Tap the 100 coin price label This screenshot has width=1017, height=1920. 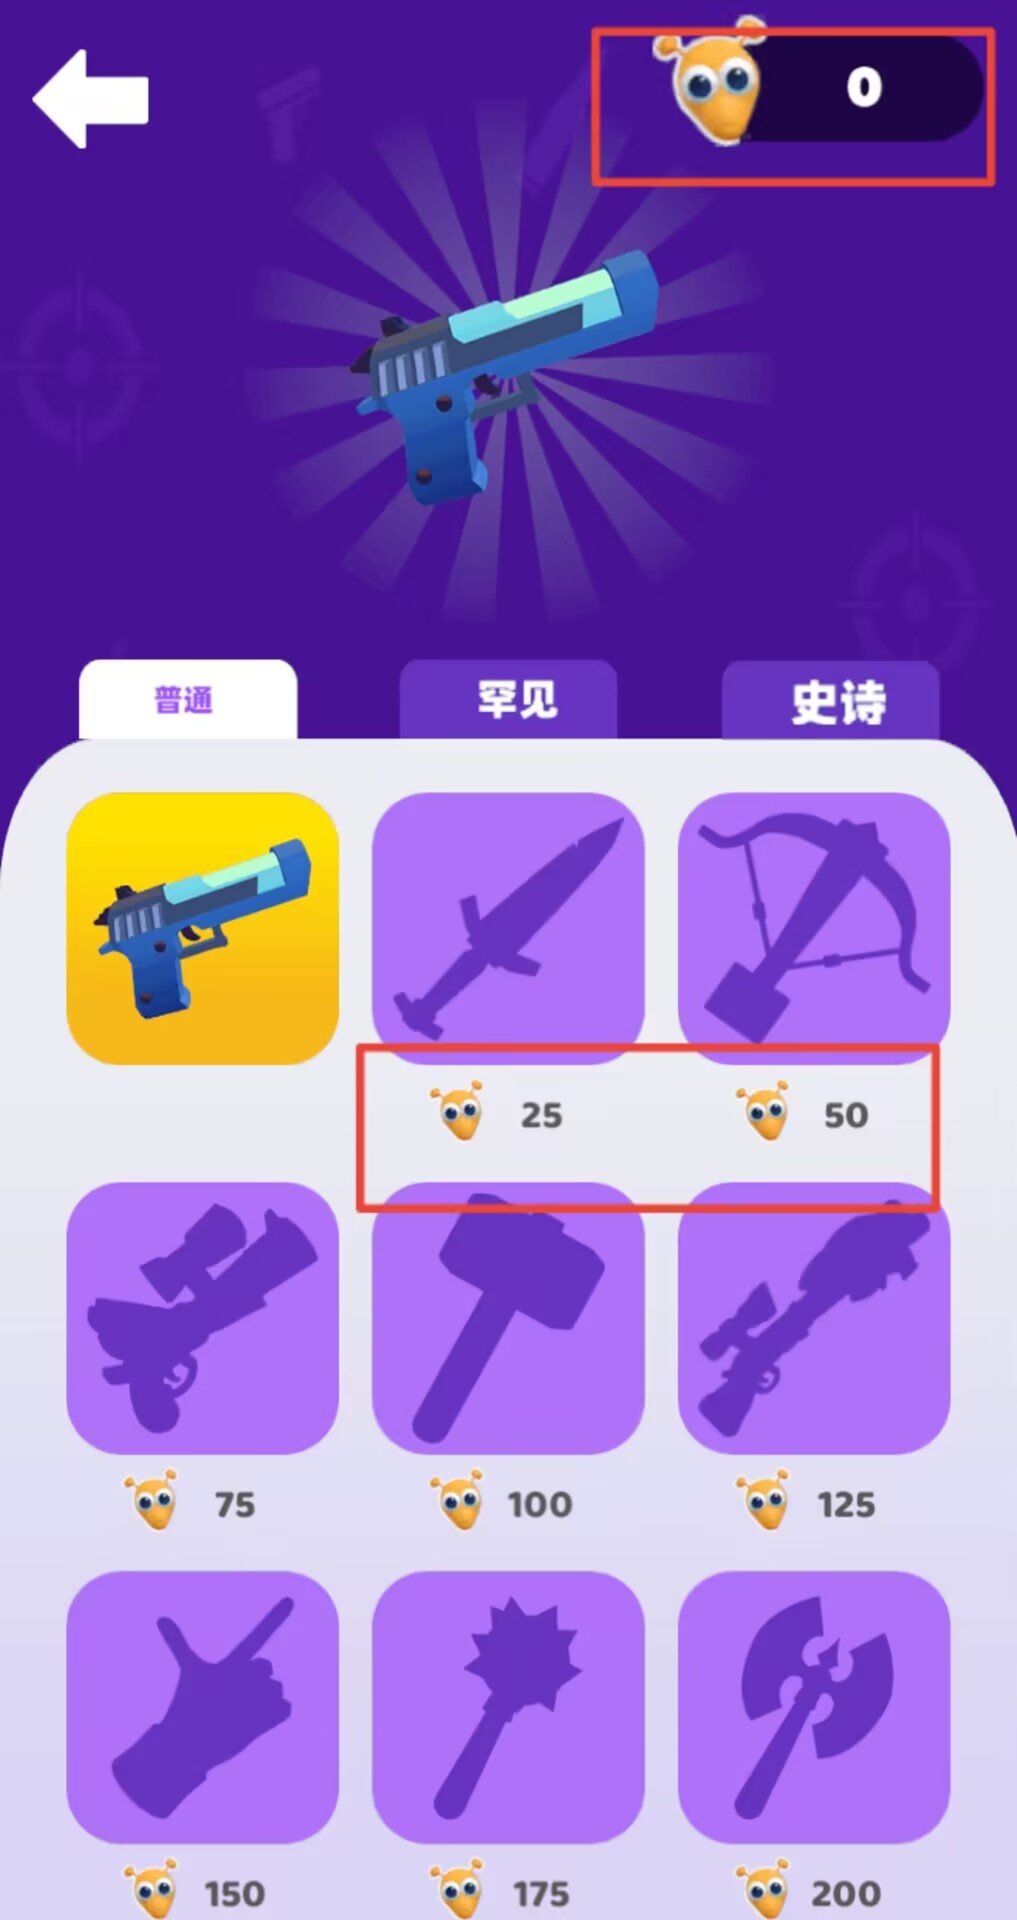pos(540,1504)
